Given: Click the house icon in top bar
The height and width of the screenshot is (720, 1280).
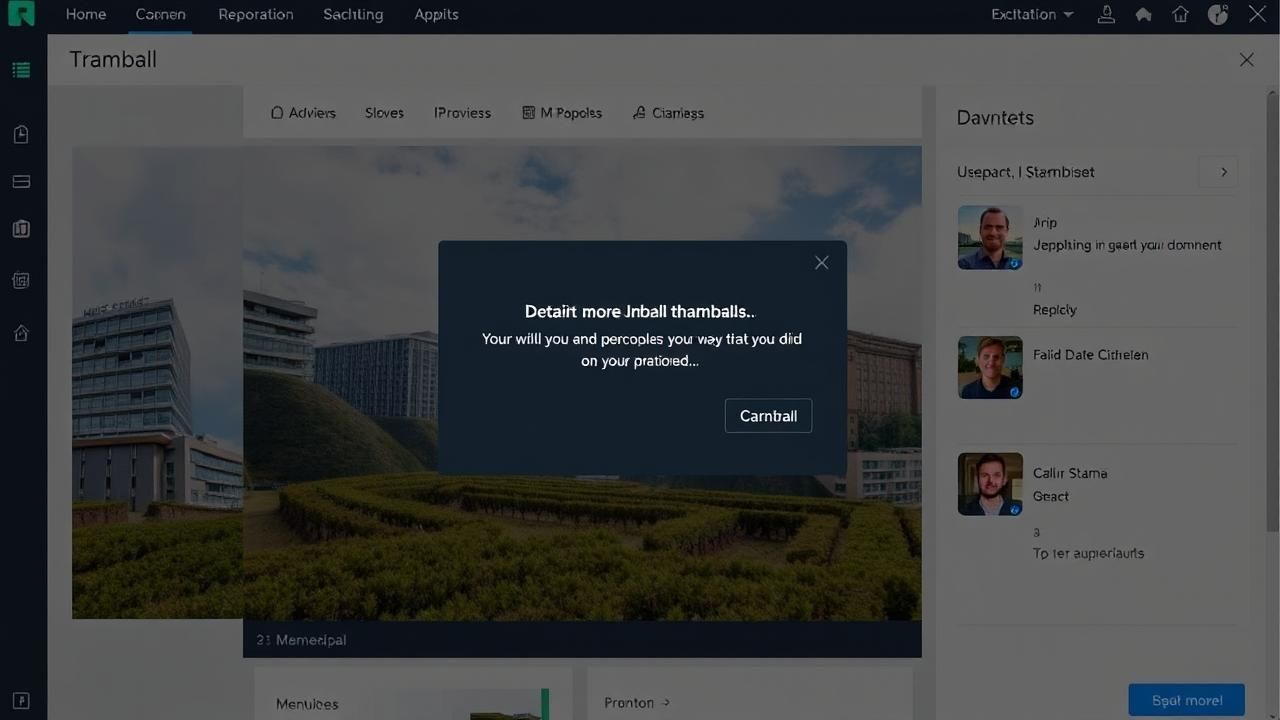Looking at the screenshot, I should [x=1181, y=15].
